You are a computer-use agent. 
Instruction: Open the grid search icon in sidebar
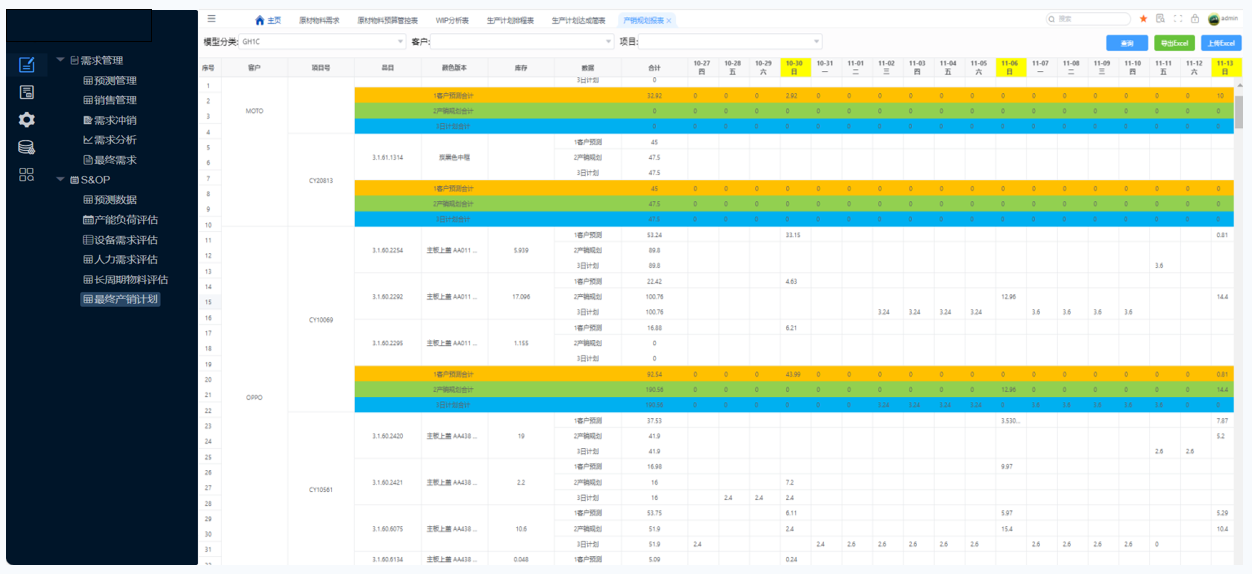tap(27, 174)
